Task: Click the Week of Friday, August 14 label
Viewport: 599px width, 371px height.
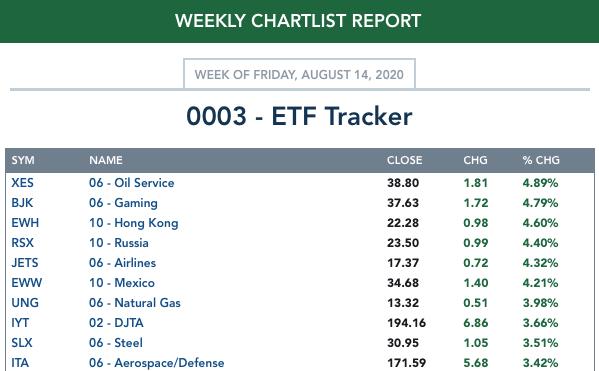Action: coord(299,74)
